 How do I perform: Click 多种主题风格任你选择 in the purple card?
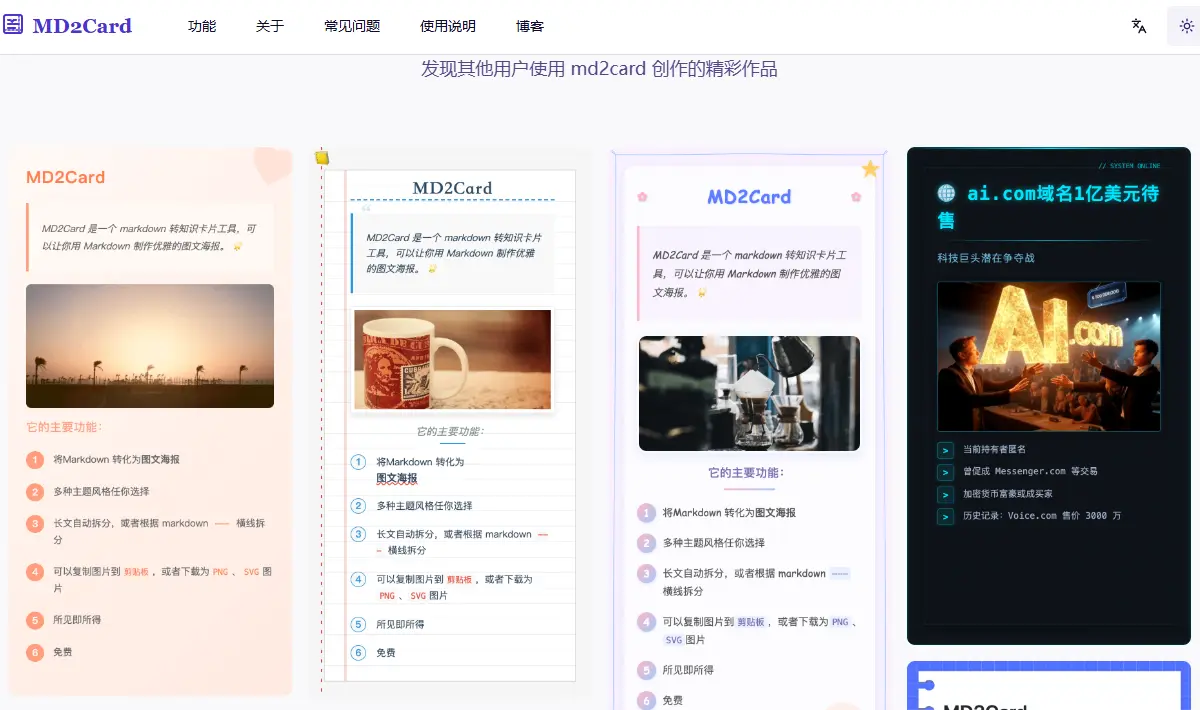tap(713, 543)
